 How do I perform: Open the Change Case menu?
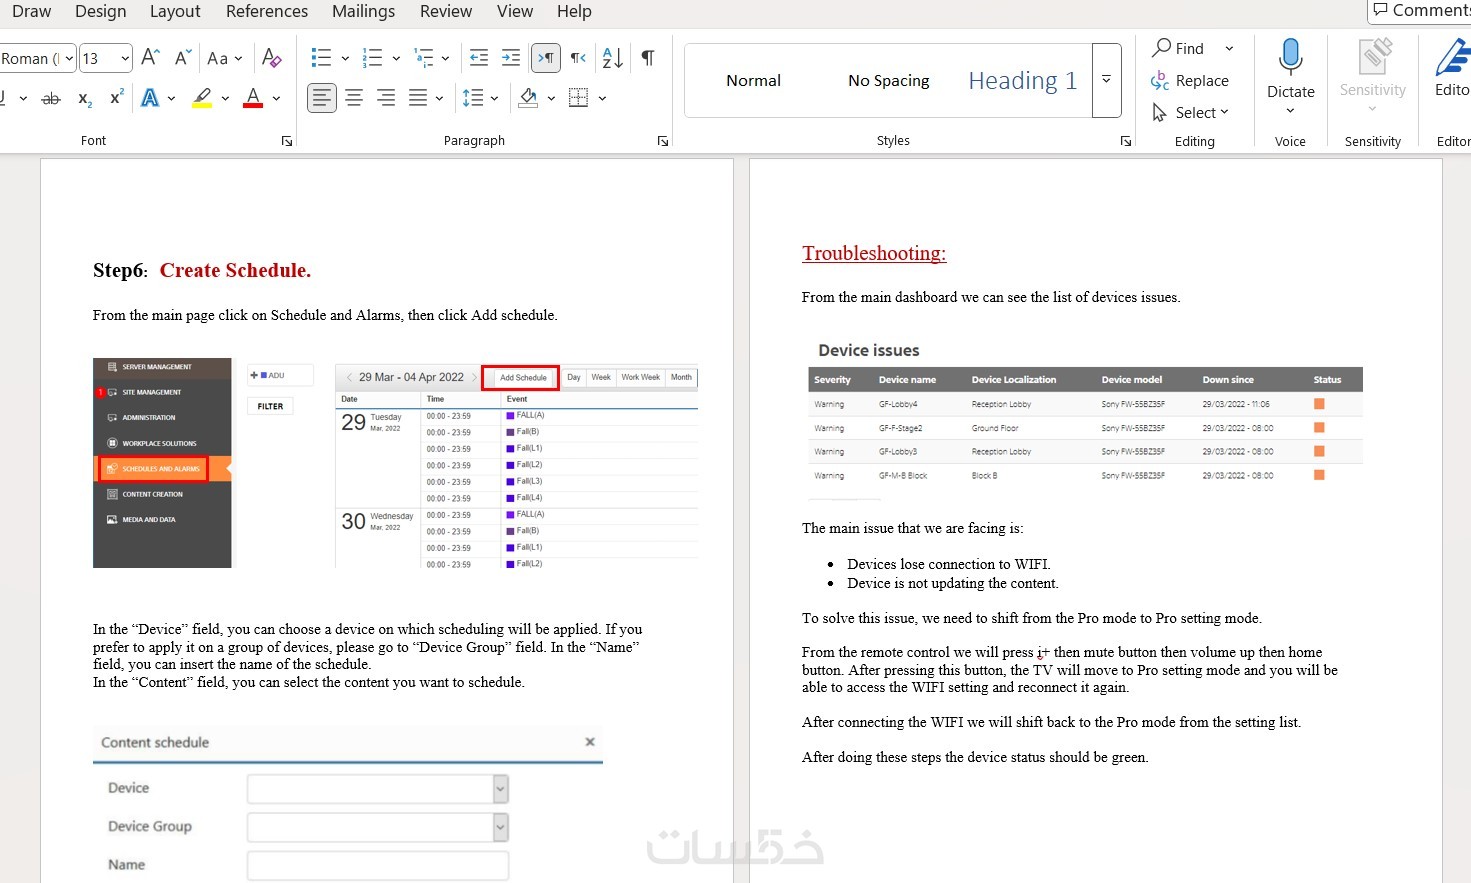tap(224, 58)
